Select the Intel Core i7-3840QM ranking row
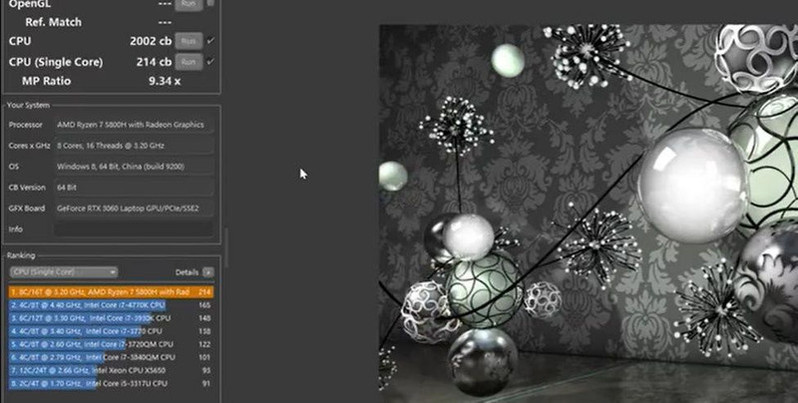798x403 pixels. pos(110,356)
